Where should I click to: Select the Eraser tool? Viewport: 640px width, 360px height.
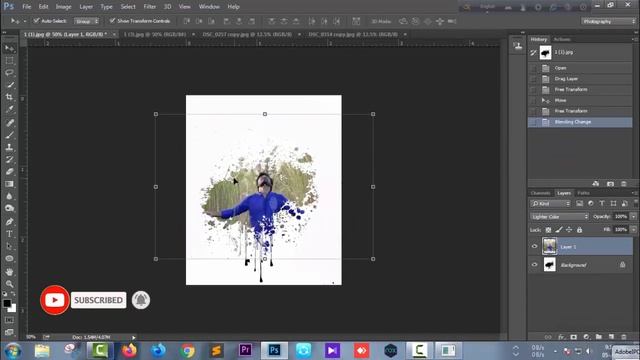click(9, 172)
